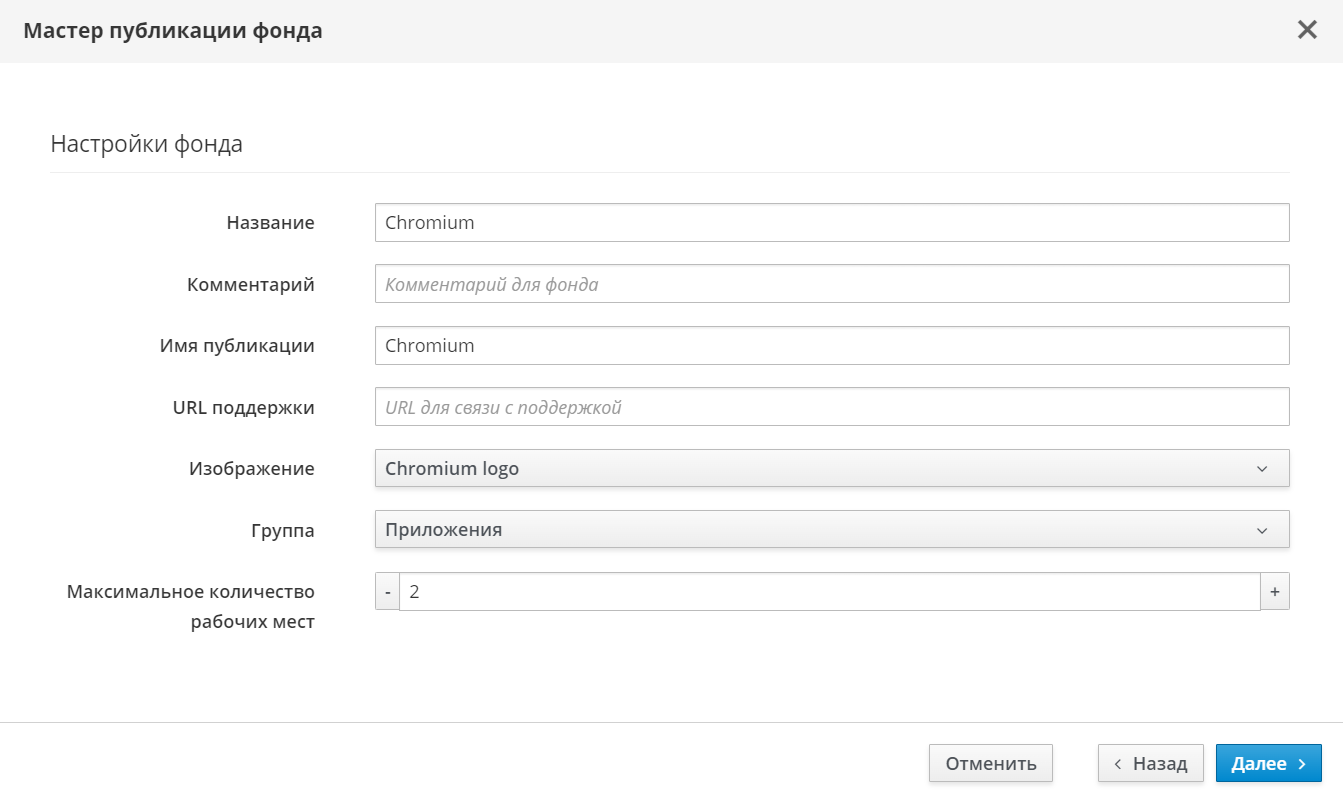Click the URL поддержки label text
1343x806 pixels.
click(243, 408)
